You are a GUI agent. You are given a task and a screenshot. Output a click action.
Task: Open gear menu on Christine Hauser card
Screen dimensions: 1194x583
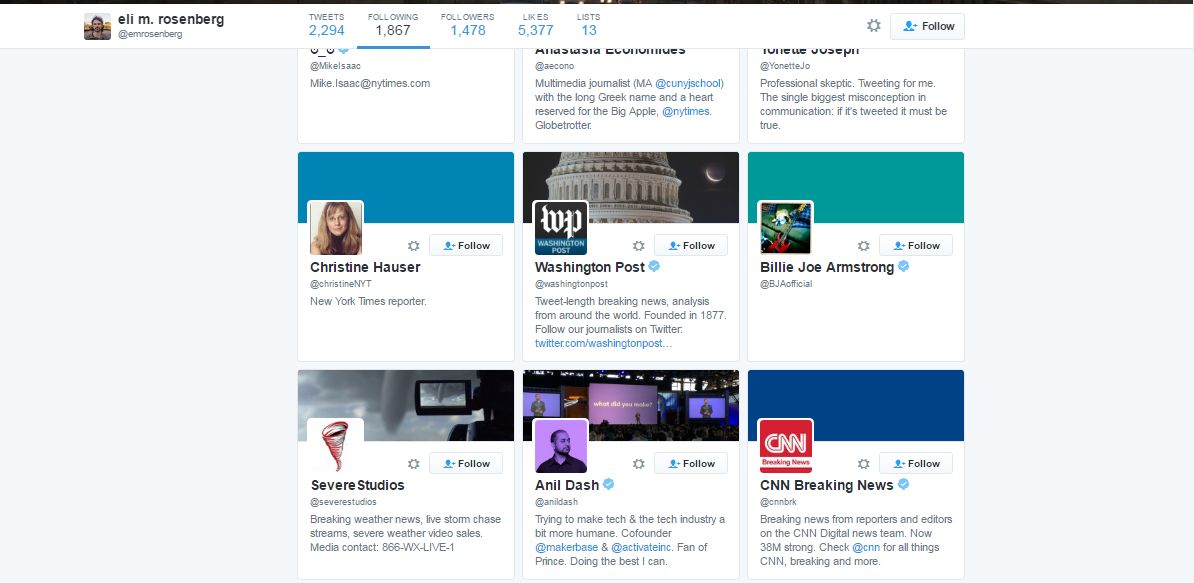tap(413, 246)
